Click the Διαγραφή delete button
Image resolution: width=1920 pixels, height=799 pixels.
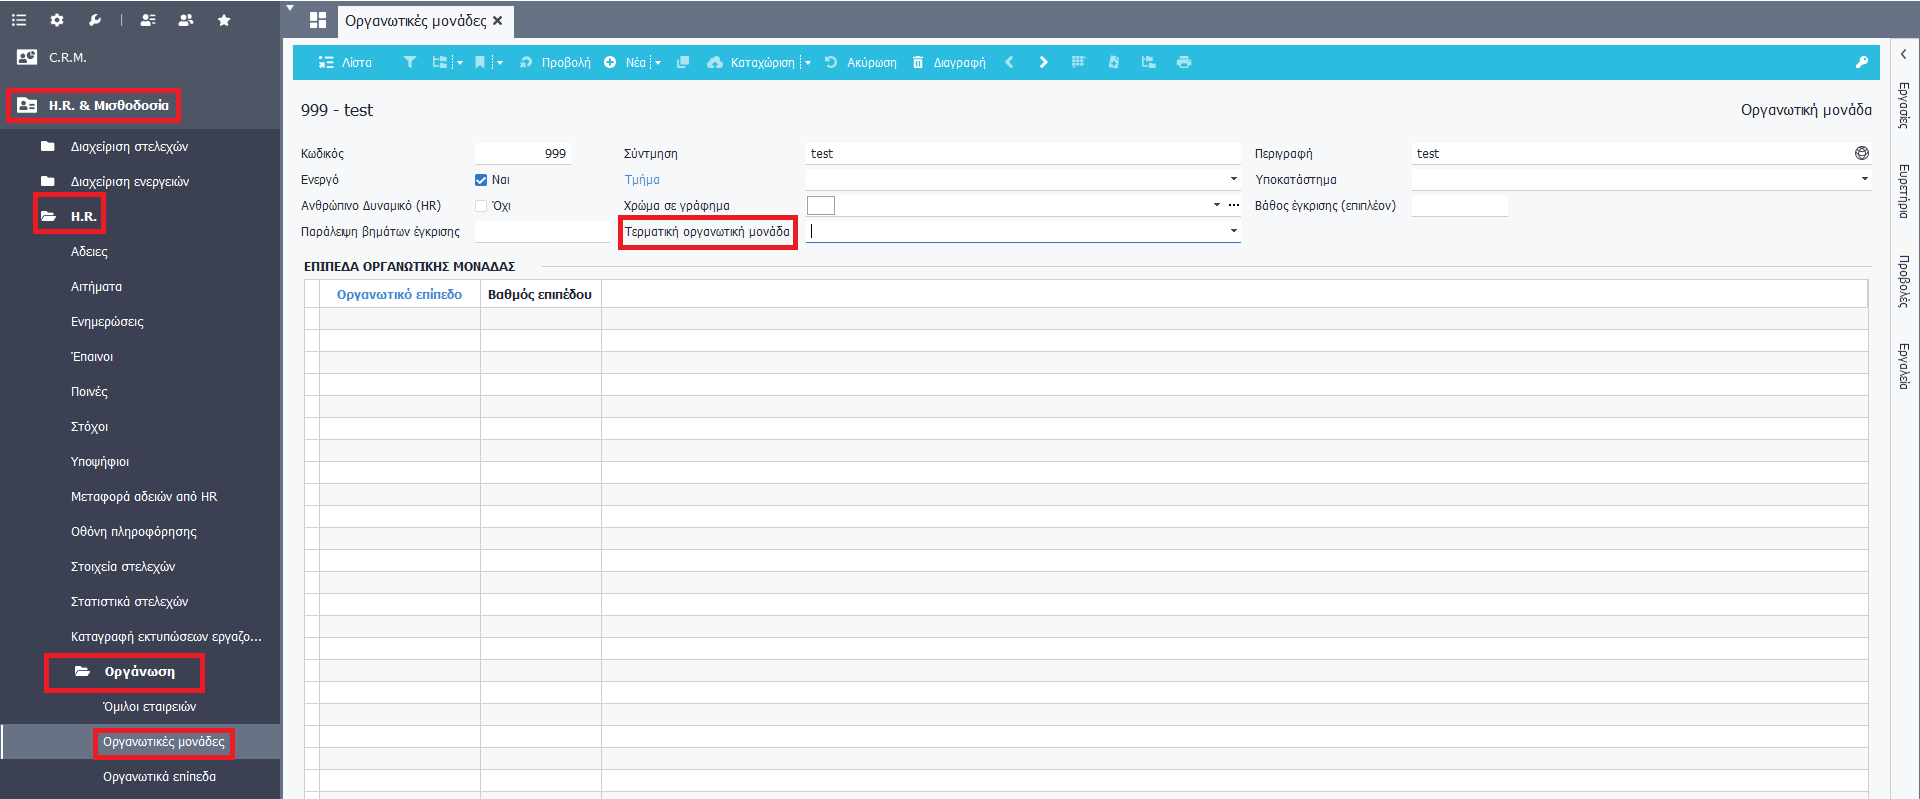(x=949, y=62)
